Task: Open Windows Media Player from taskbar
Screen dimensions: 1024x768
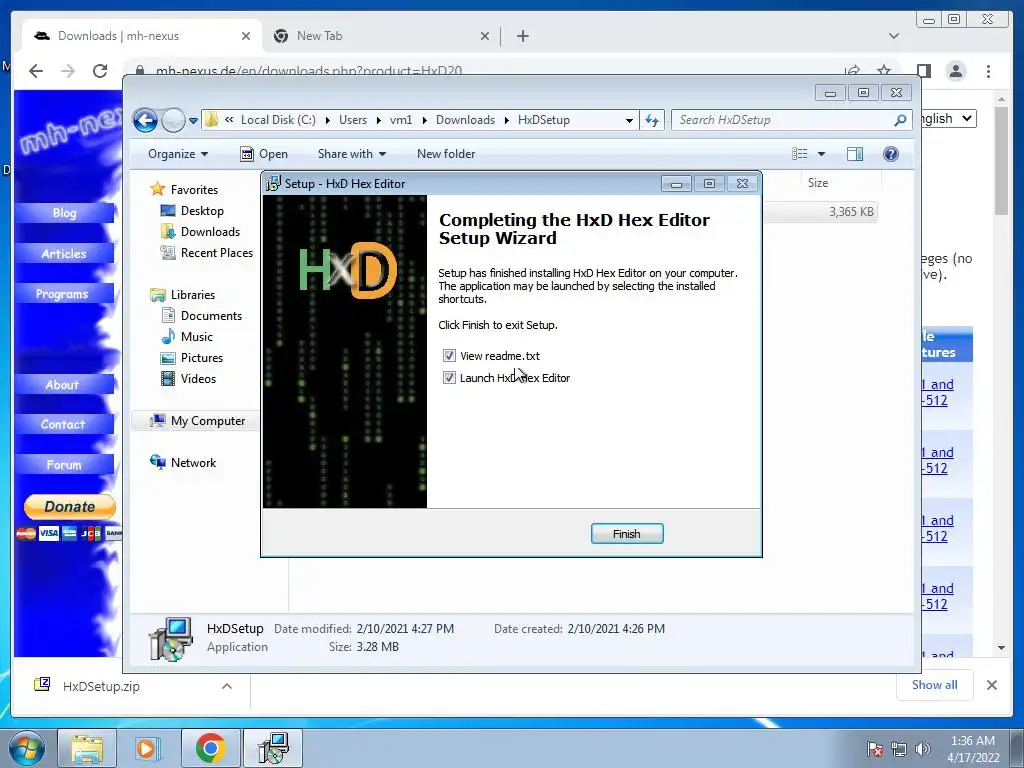Action: [x=147, y=748]
